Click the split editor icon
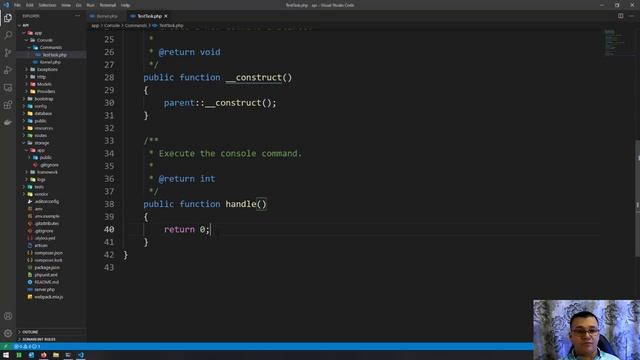Screen dimensions: 640x360 coord(620,16)
